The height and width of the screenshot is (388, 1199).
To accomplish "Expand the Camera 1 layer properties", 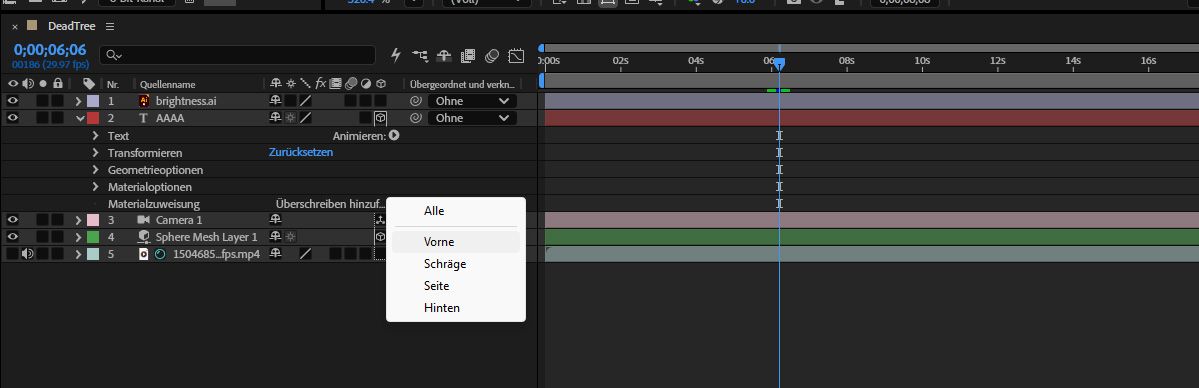I will [x=78, y=220].
